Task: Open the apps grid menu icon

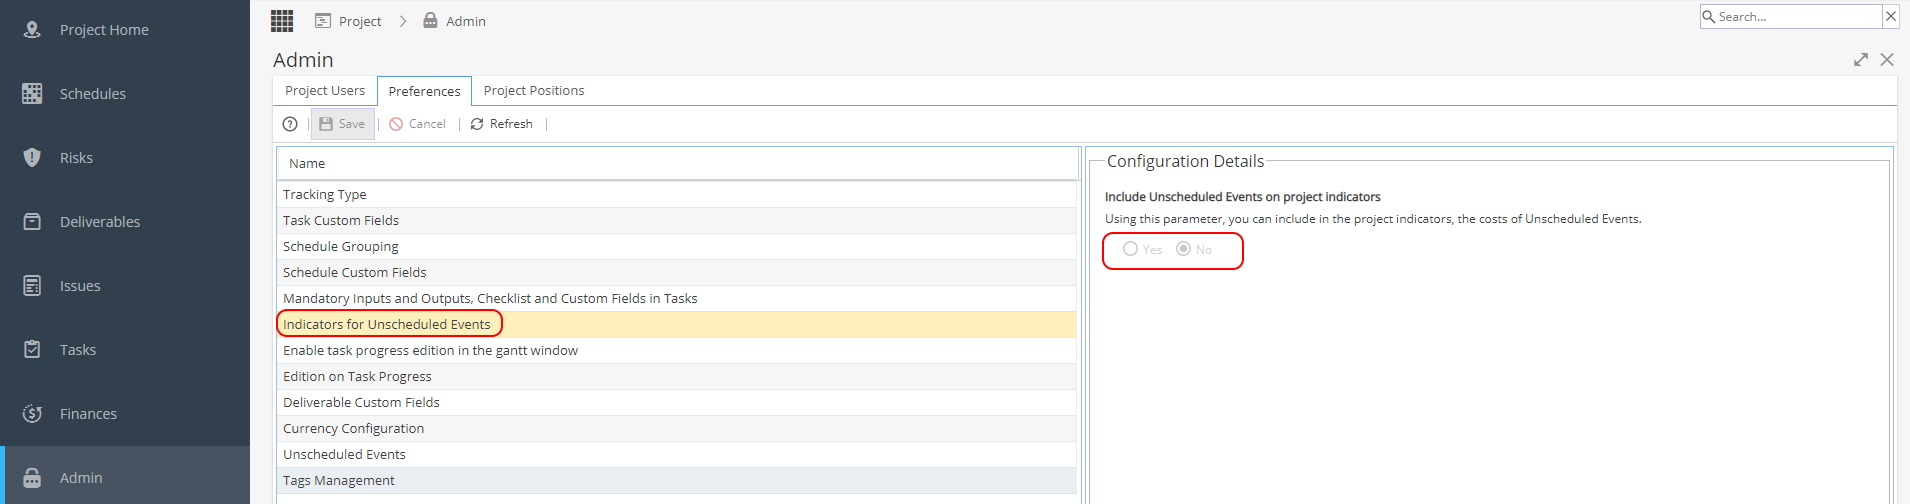Action: tap(282, 21)
